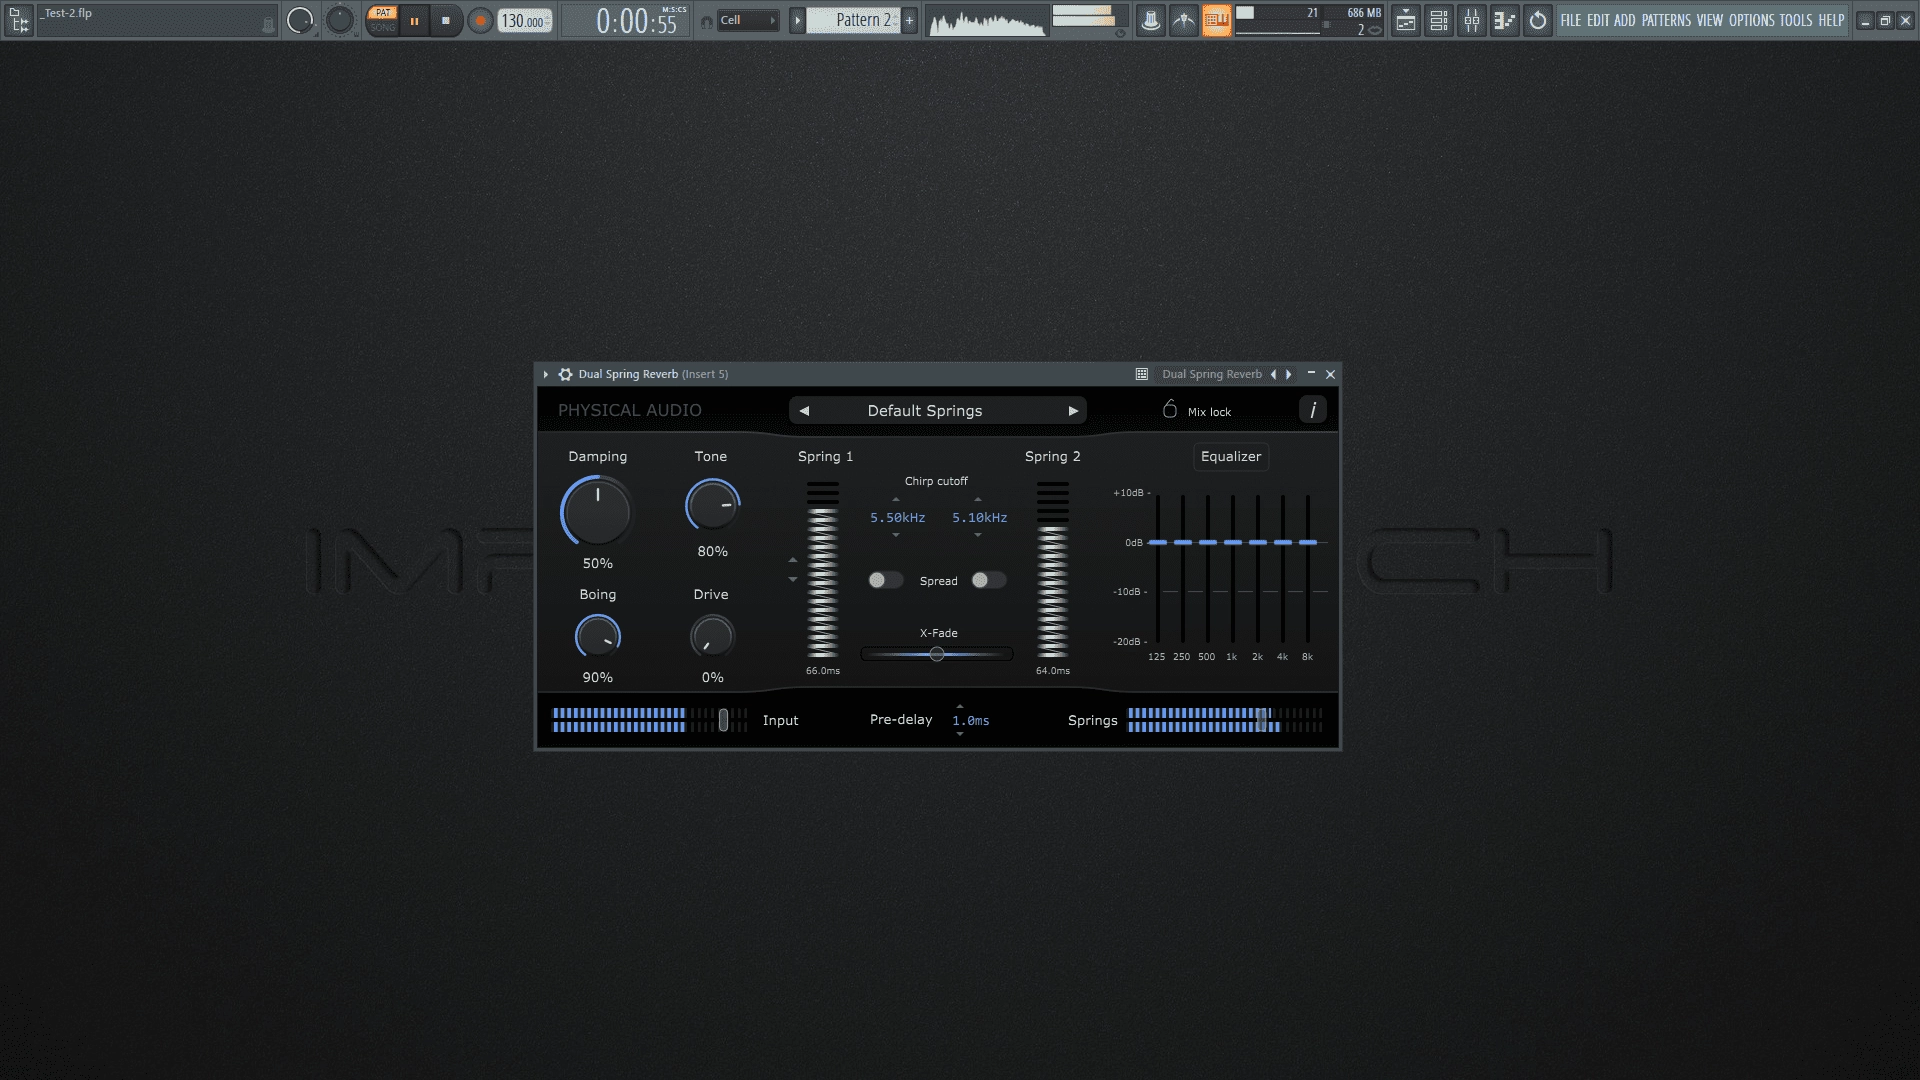
Task: Pause playback with the pause button
Action: point(414,21)
